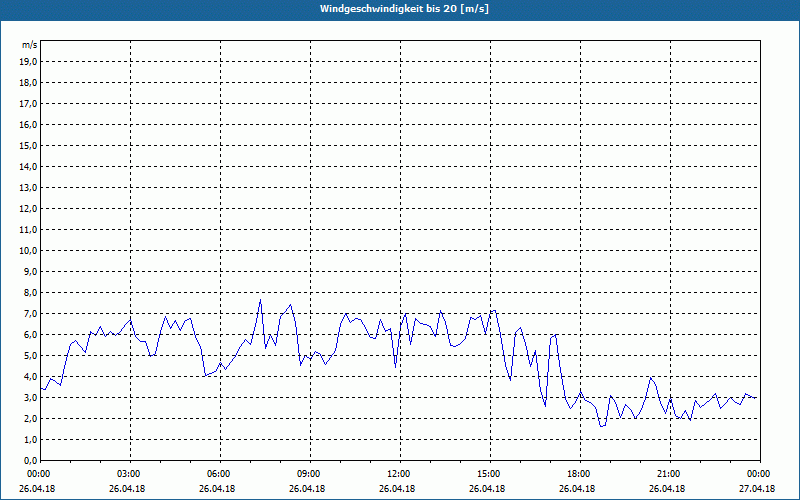Image resolution: width=800 pixels, height=500 pixels.
Task: Select the "26.04.18" date under 18:00
Action: (x=577, y=489)
